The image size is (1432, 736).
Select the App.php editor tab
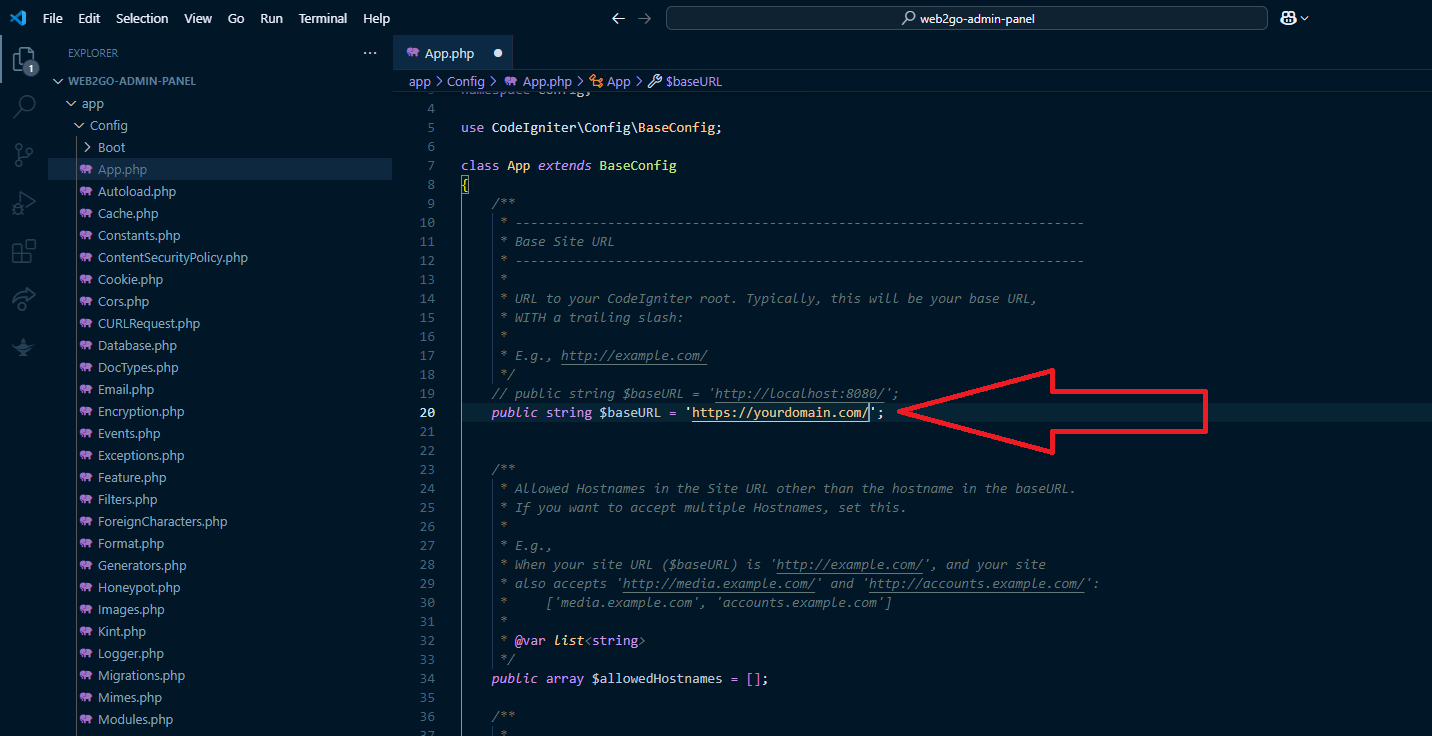(448, 53)
